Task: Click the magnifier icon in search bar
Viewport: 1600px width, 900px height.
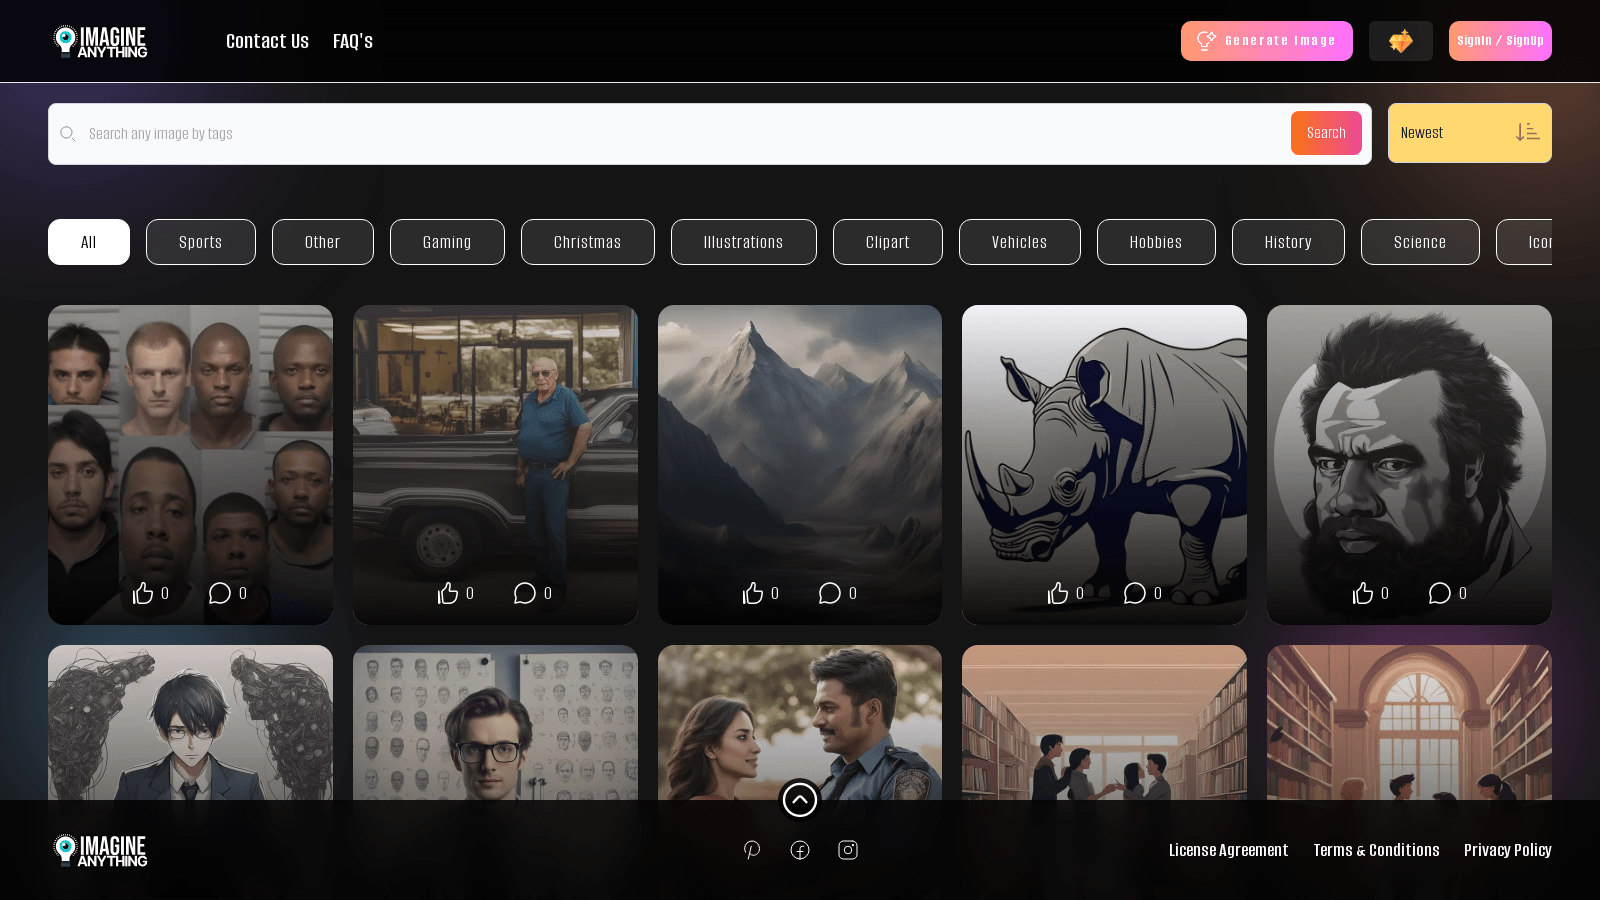Action: click(67, 134)
